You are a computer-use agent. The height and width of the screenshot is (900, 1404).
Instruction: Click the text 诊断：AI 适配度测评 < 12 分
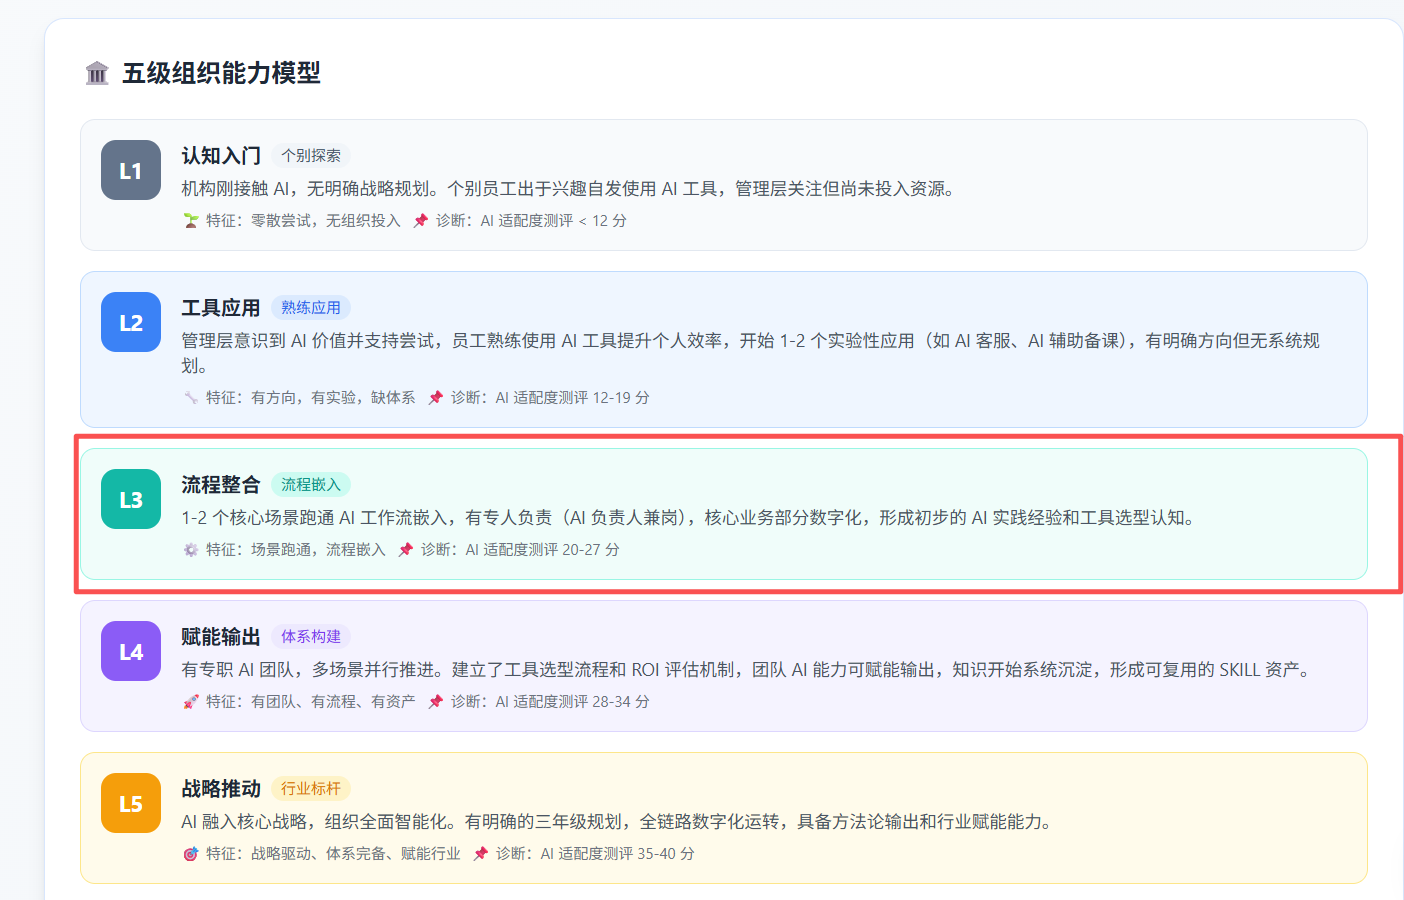point(532,220)
